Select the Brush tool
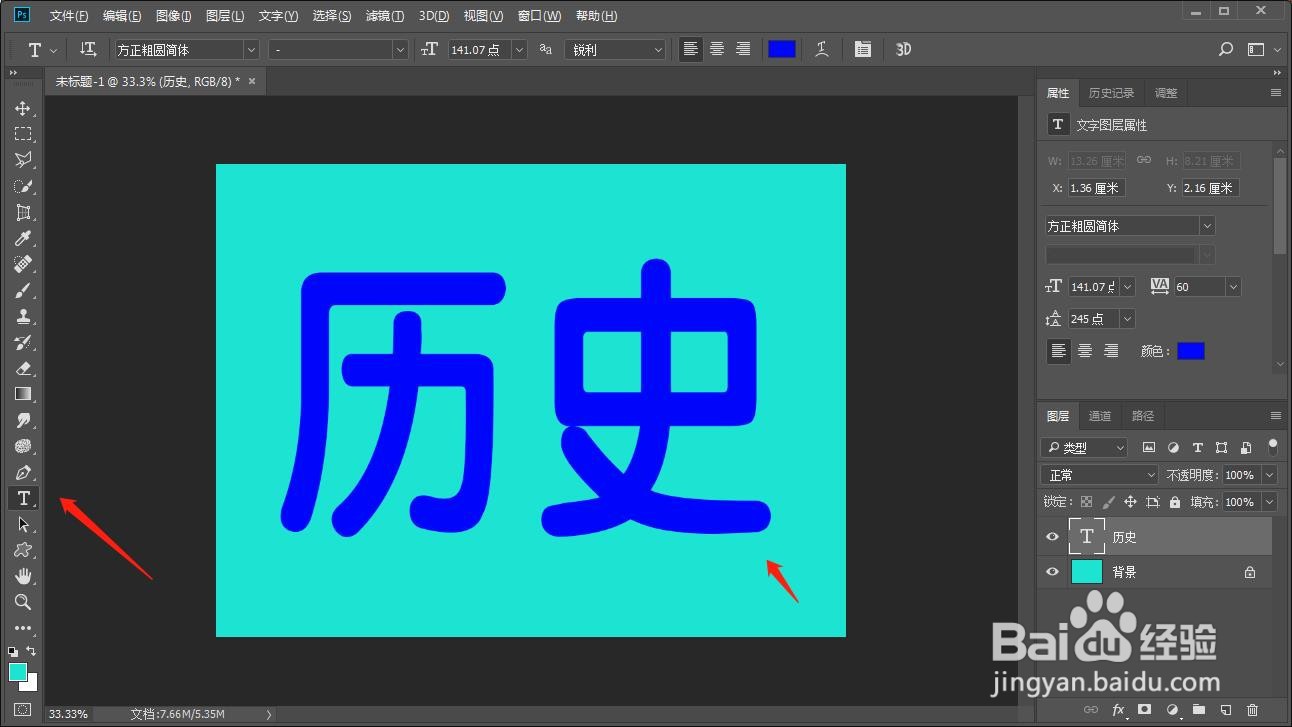This screenshot has height=727, width=1292. point(23,290)
